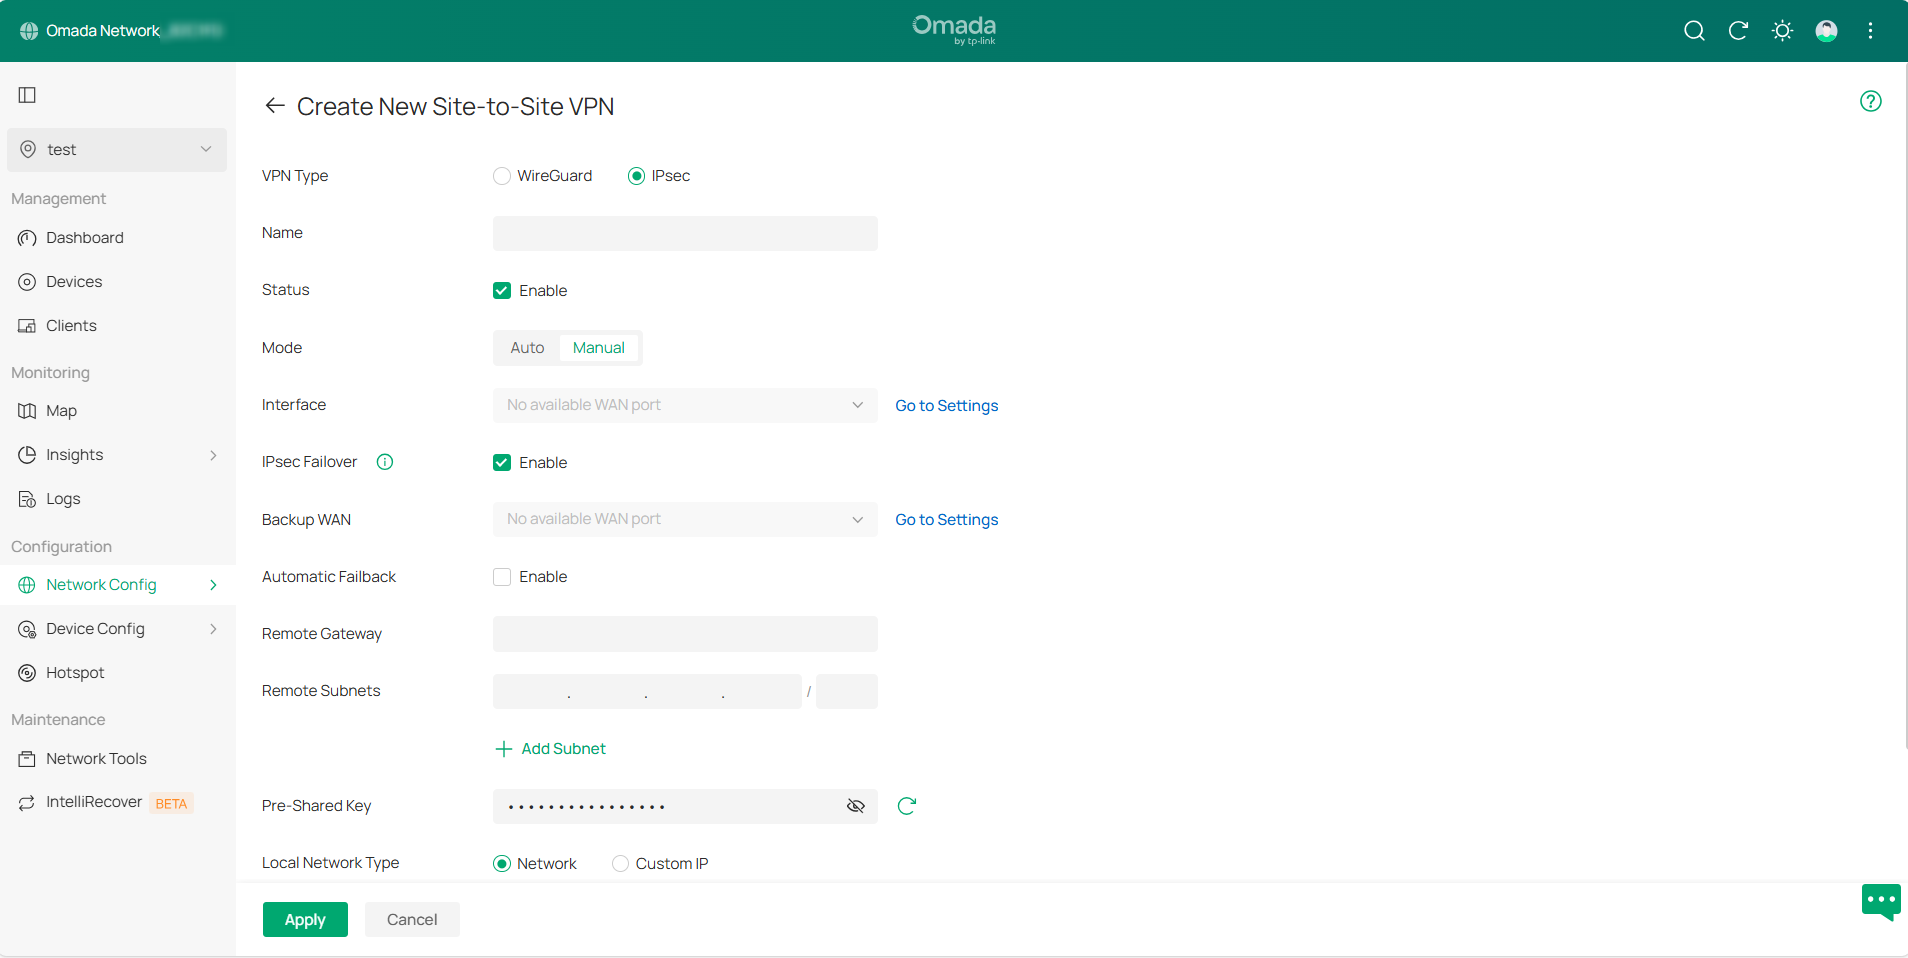The image size is (1908, 958).
Task: Click Go to Settings beside Backup WAN
Action: 945,519
